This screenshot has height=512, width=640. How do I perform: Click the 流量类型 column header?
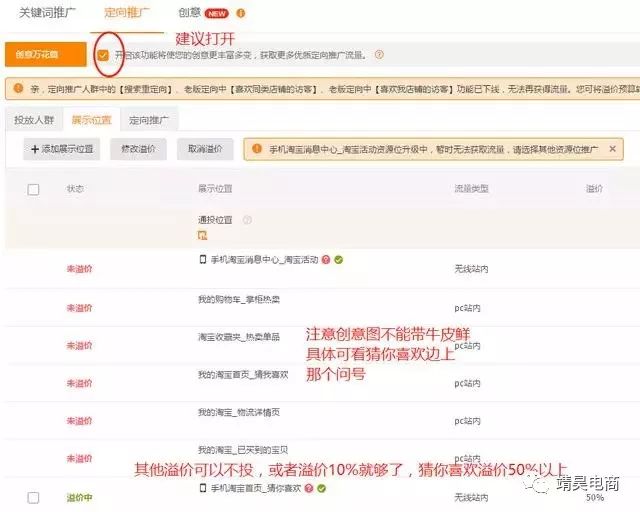pyautogui.click(x=471, y=189)
